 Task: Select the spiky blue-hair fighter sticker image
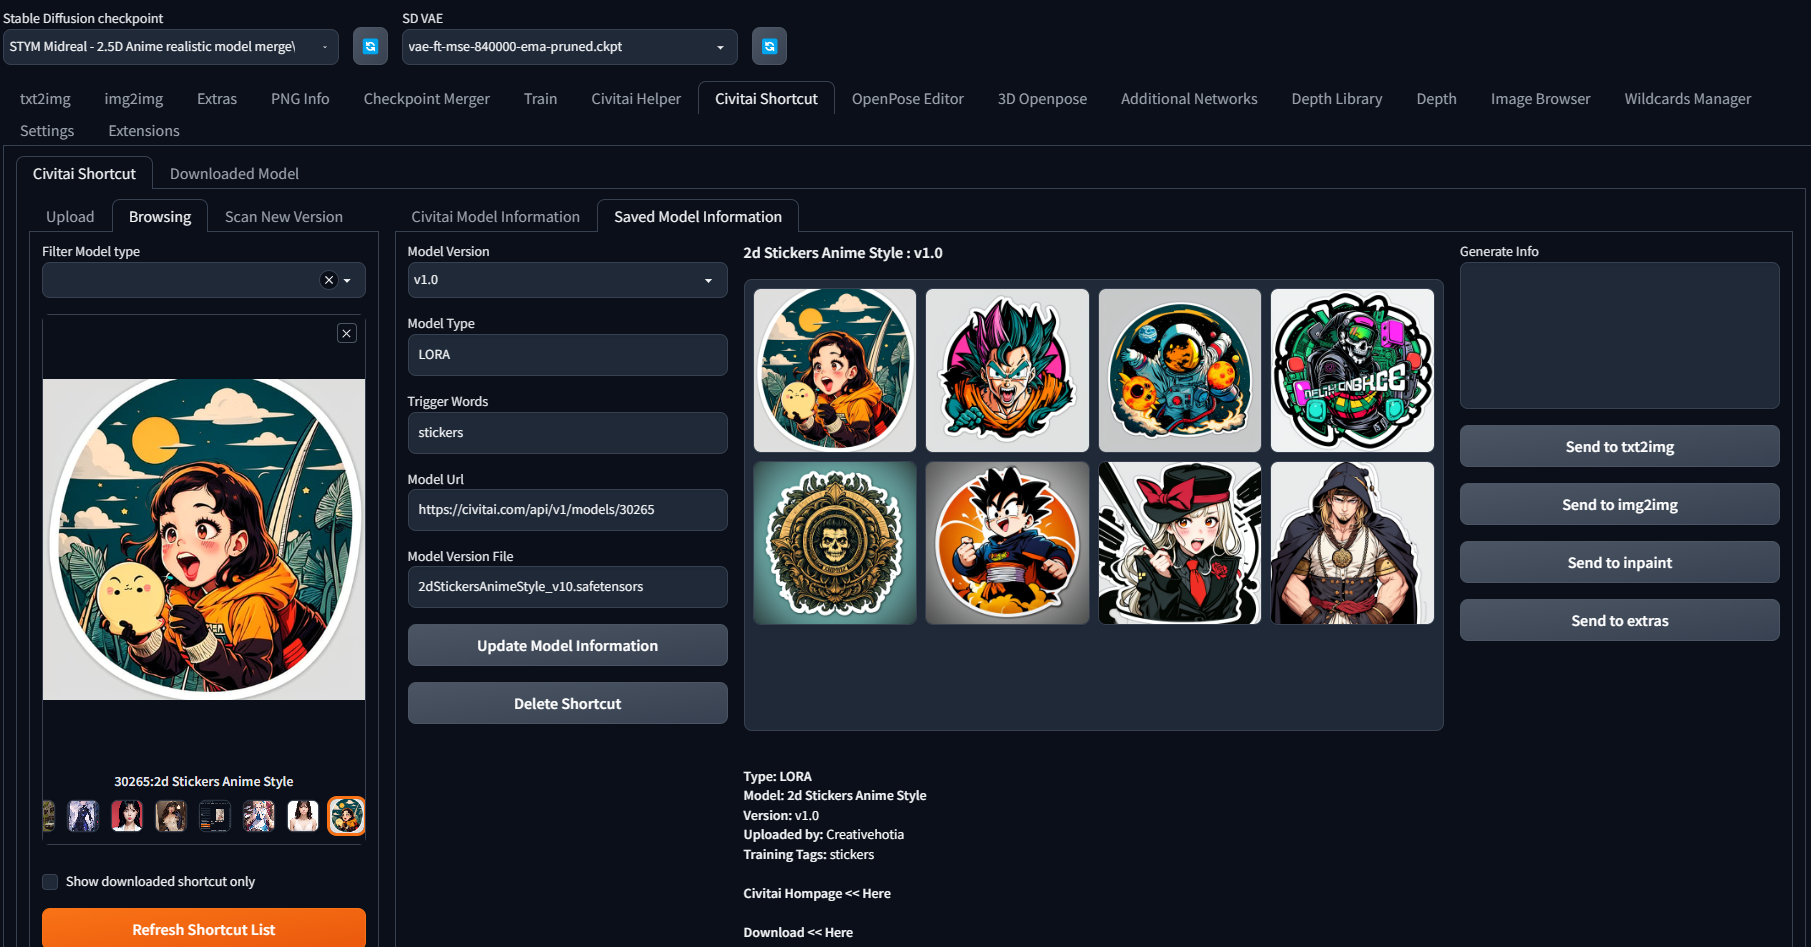click(1007, 371)
